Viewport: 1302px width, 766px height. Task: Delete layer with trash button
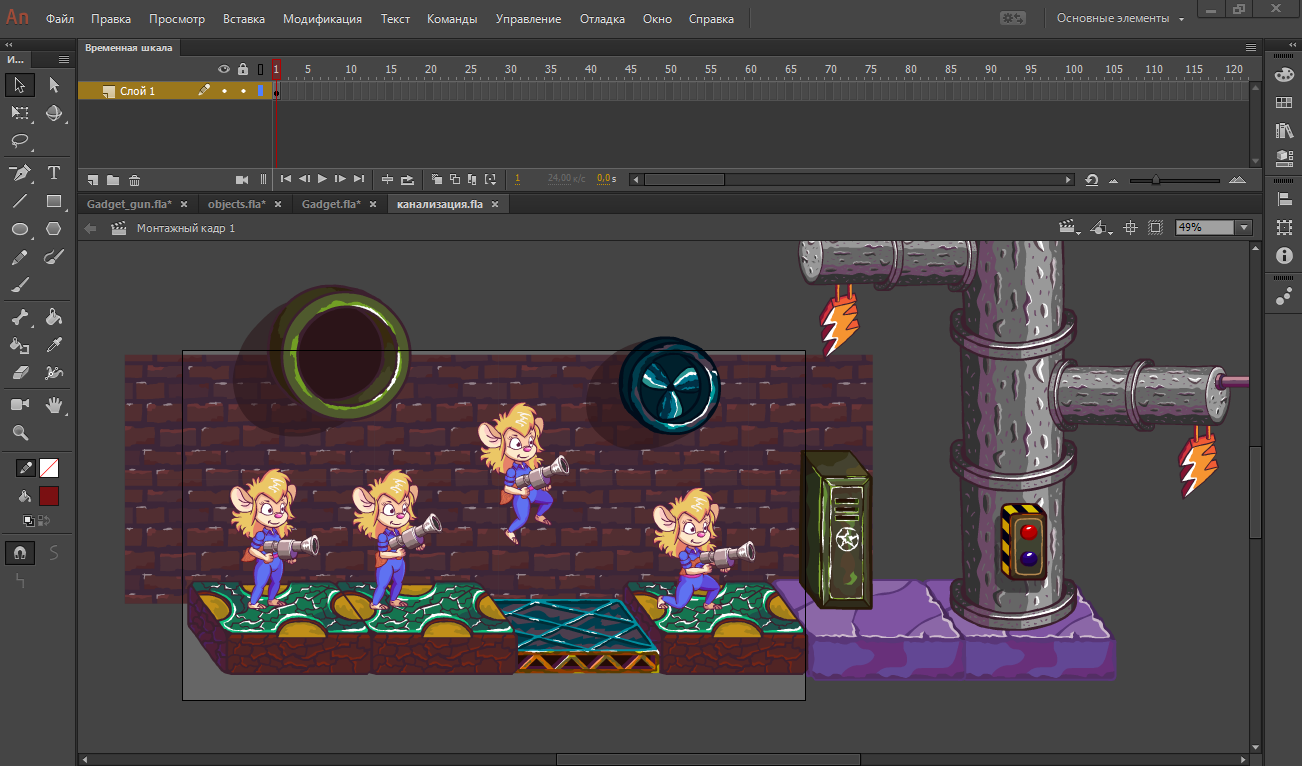[x=135, y=180]
